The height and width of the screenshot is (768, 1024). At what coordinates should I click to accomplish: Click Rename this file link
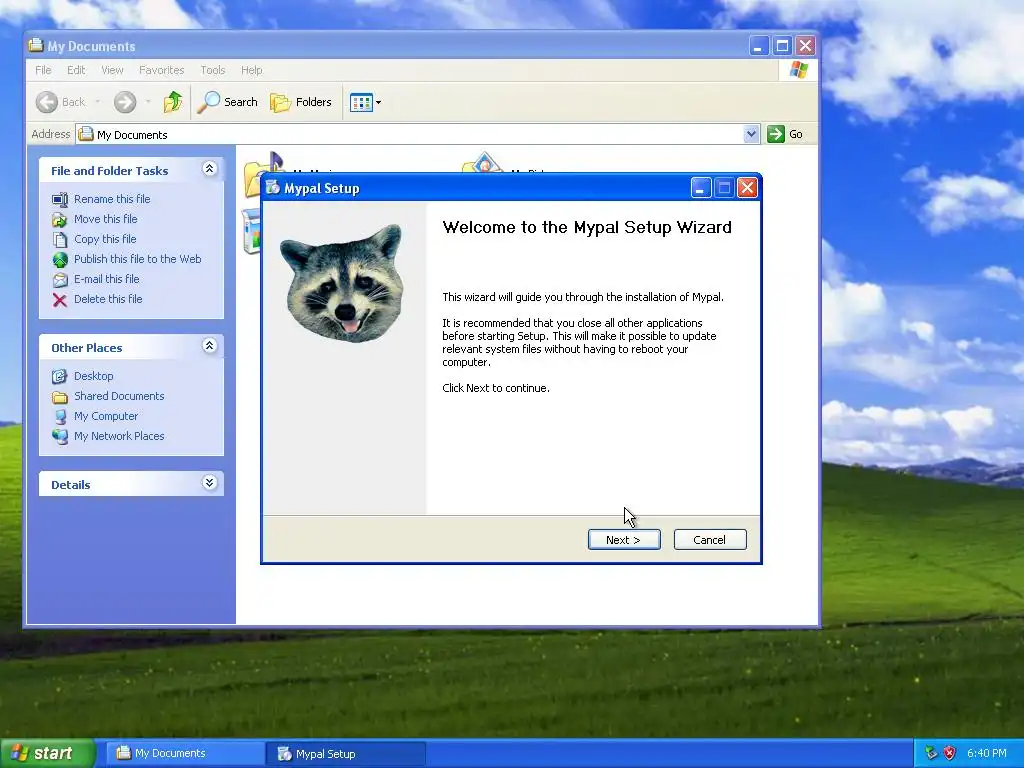[x=112, y=199]
